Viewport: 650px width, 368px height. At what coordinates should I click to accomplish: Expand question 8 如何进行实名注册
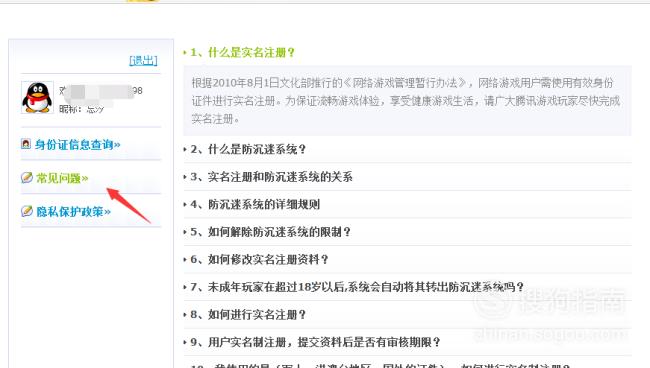click(x=248, y=315)
